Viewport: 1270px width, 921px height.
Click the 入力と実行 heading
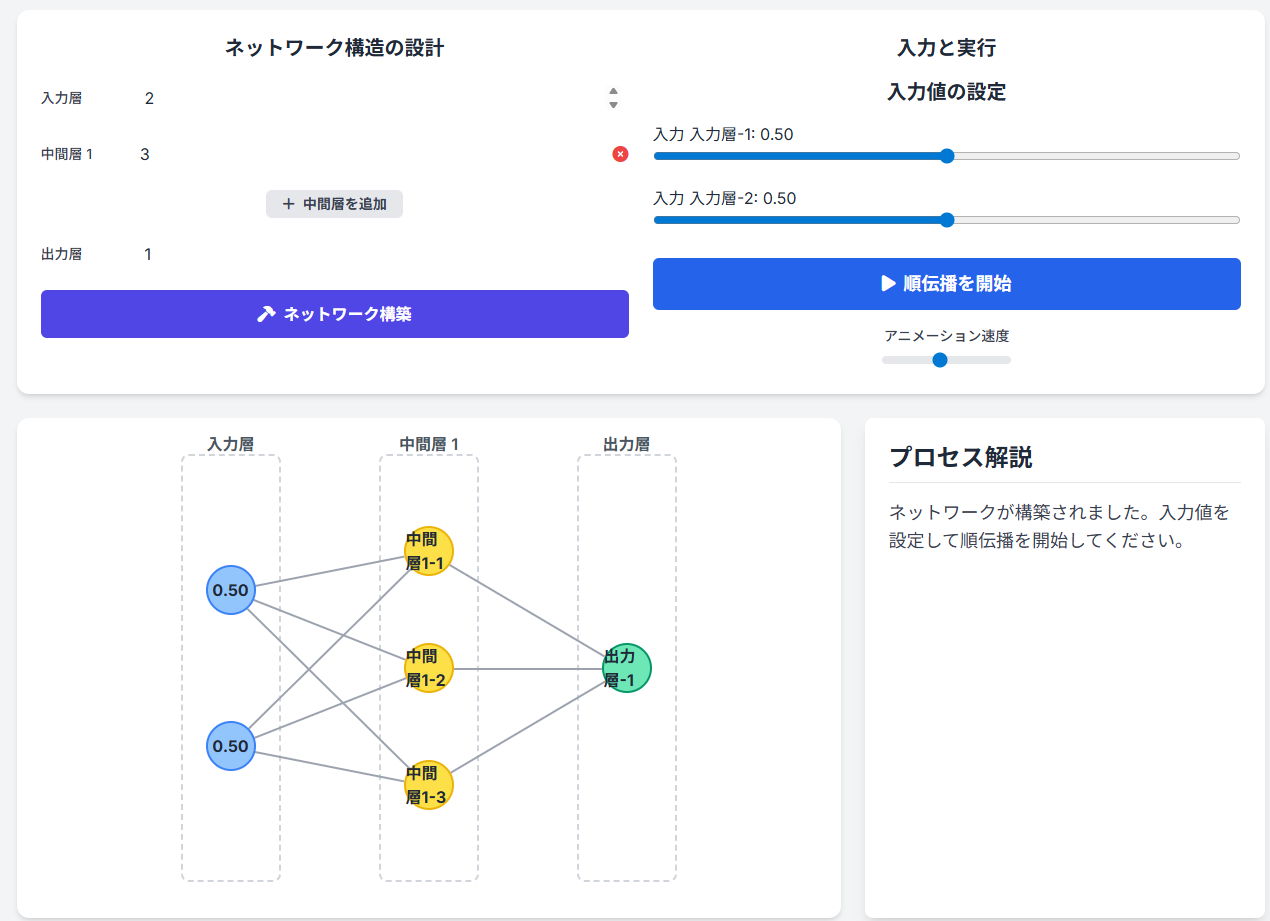(947, 48)
